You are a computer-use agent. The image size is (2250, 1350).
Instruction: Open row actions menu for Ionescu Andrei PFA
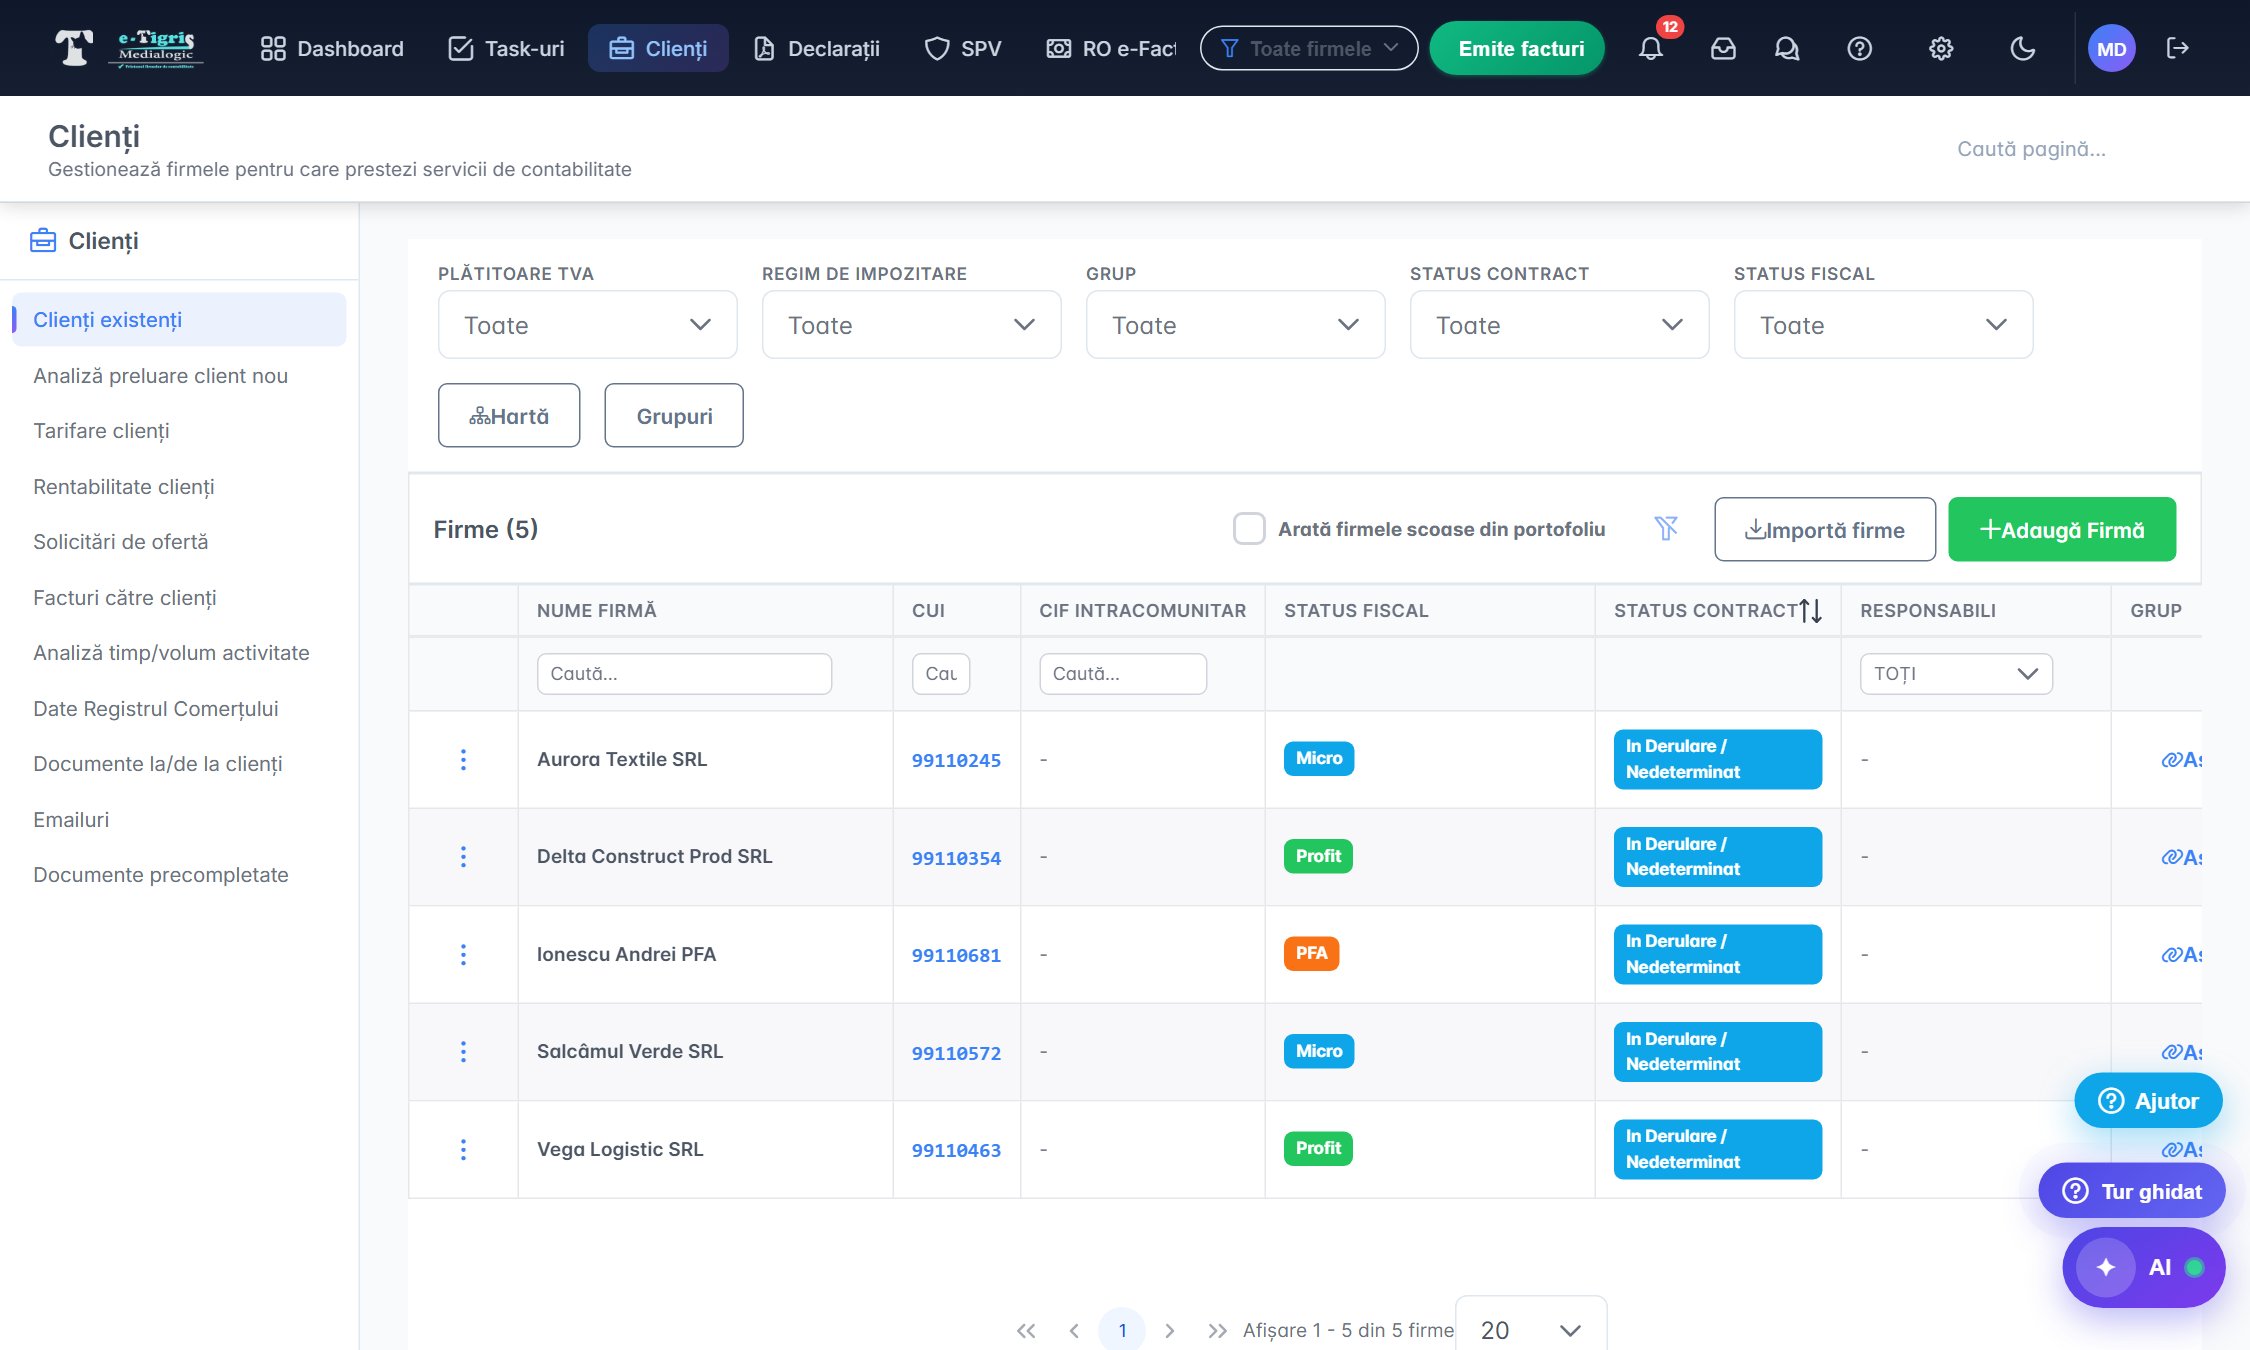463,954
